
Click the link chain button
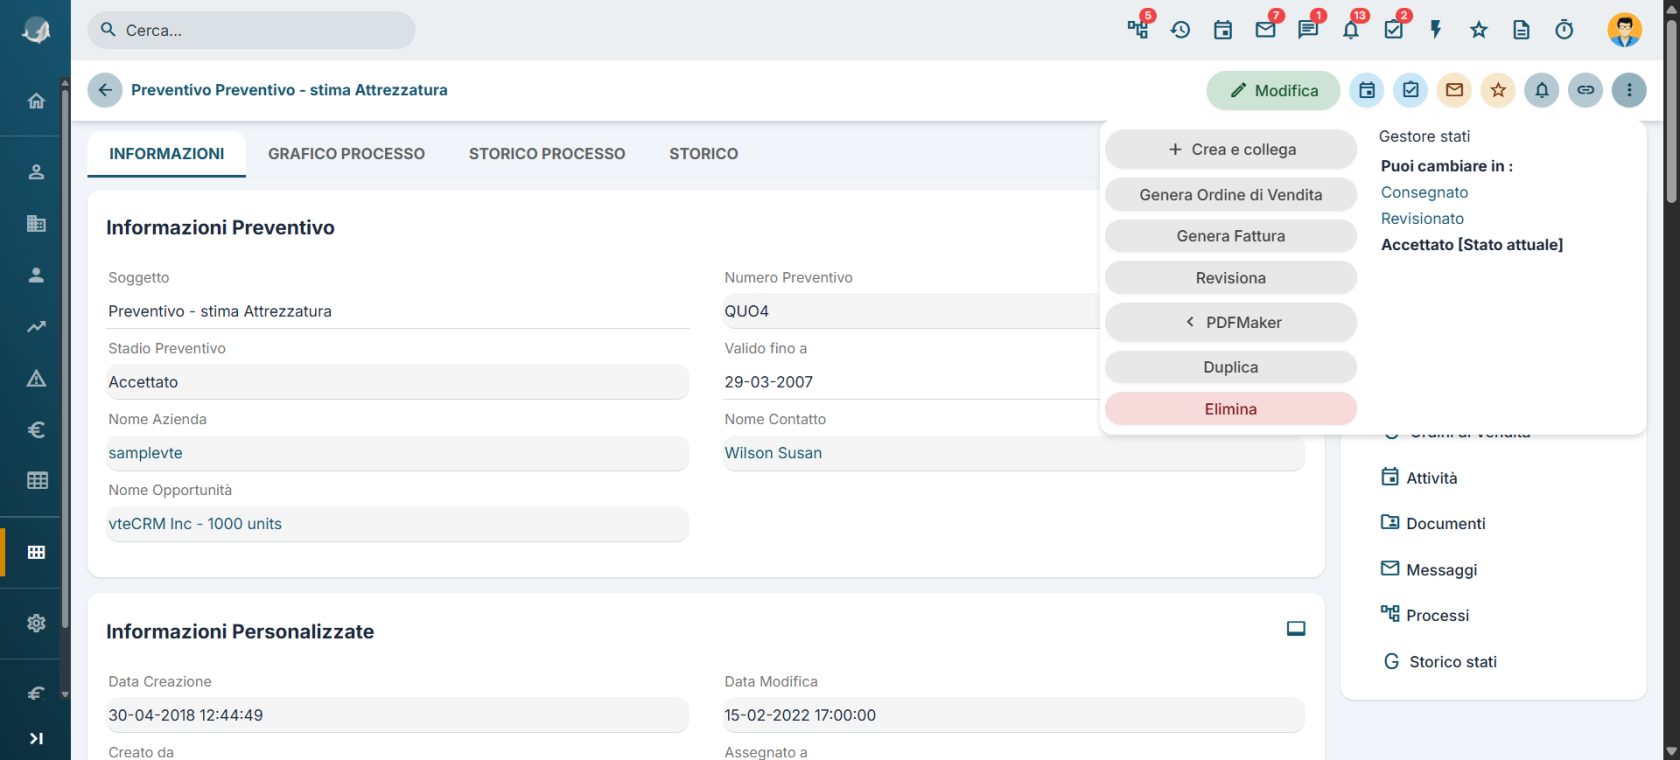[1586, 90]
